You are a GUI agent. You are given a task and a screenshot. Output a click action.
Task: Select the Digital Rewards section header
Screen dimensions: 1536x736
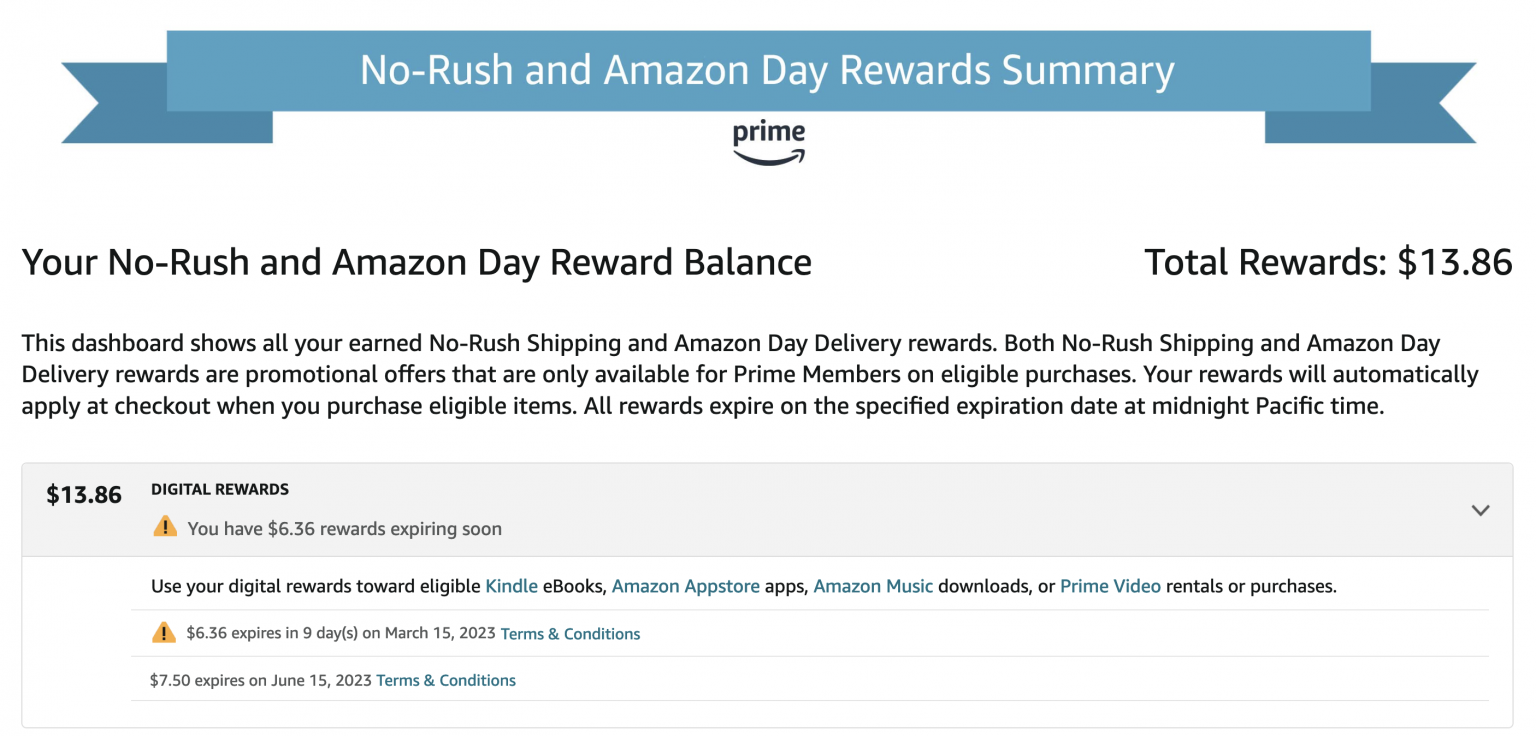click(219, 489)
